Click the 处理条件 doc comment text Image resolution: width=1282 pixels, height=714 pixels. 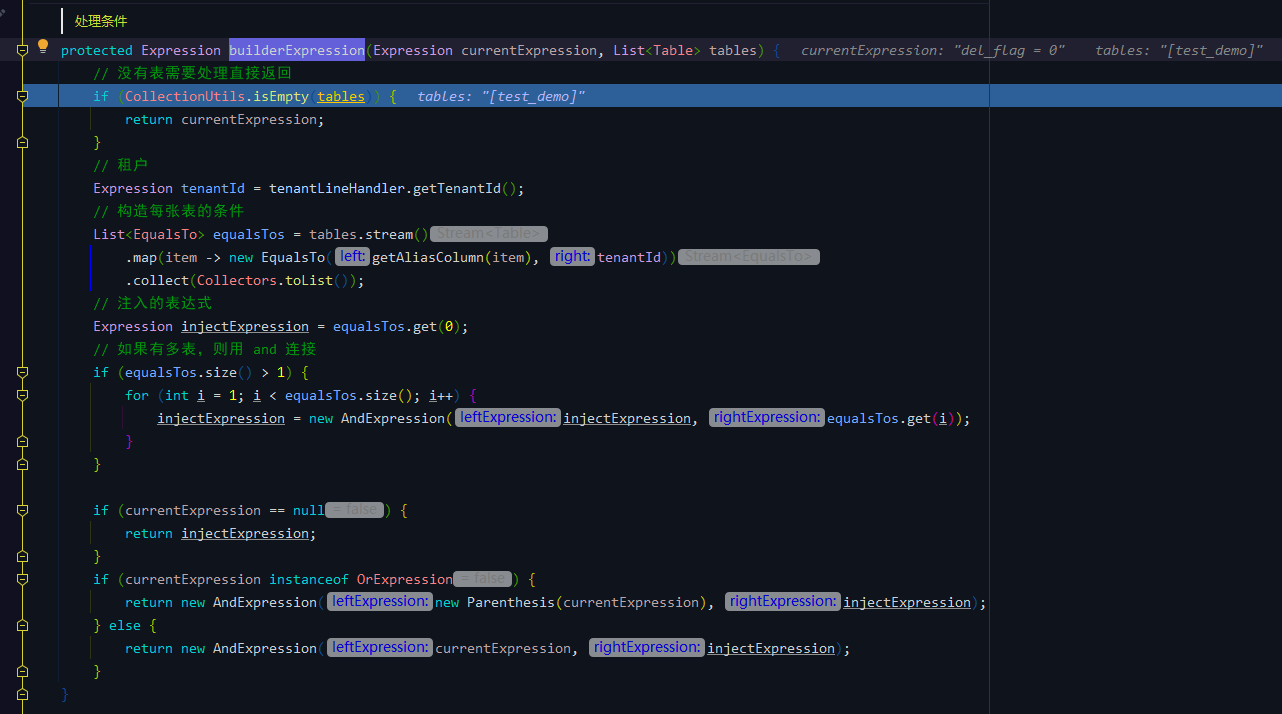[x=101, y=21]
